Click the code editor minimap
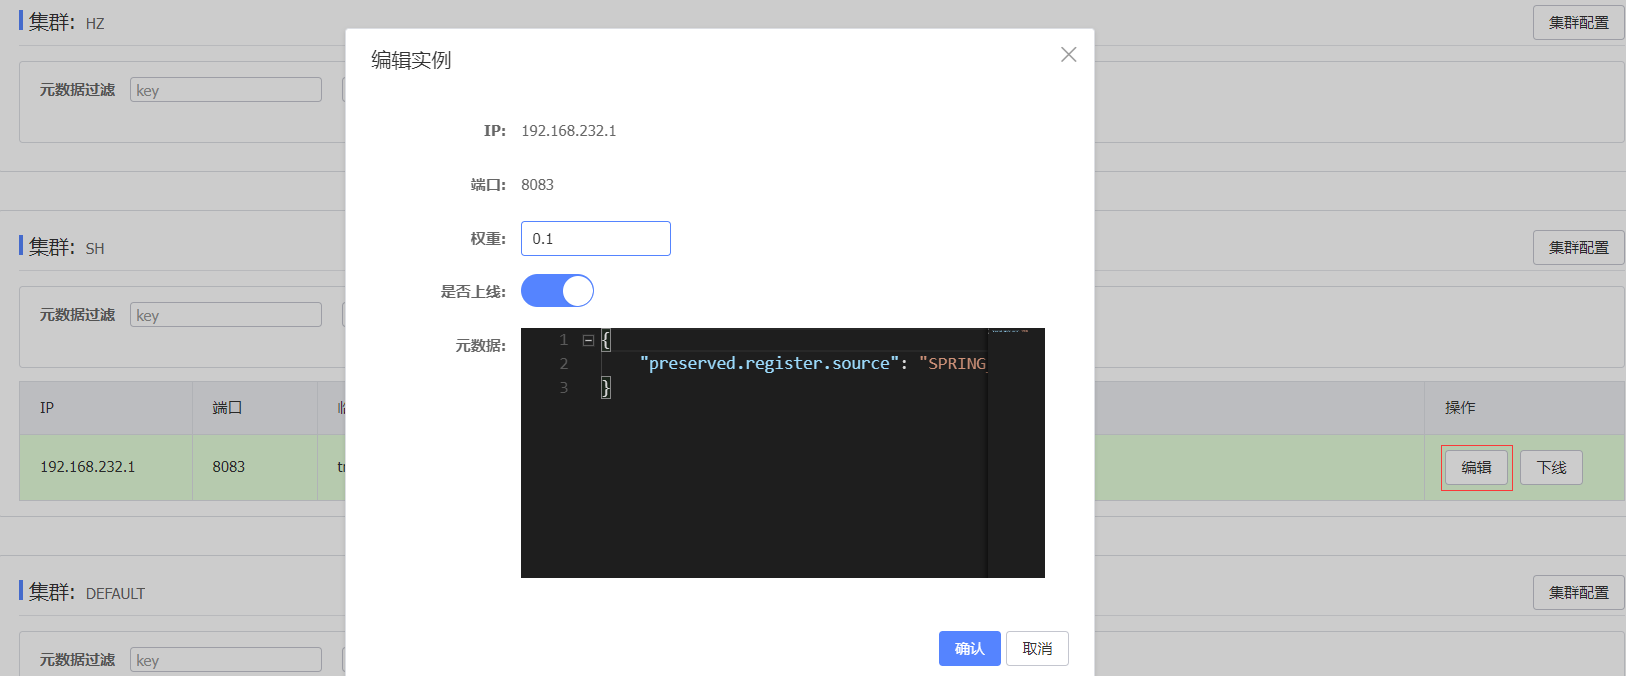This screenshot has height=676, width=1626. (1016, 453)
